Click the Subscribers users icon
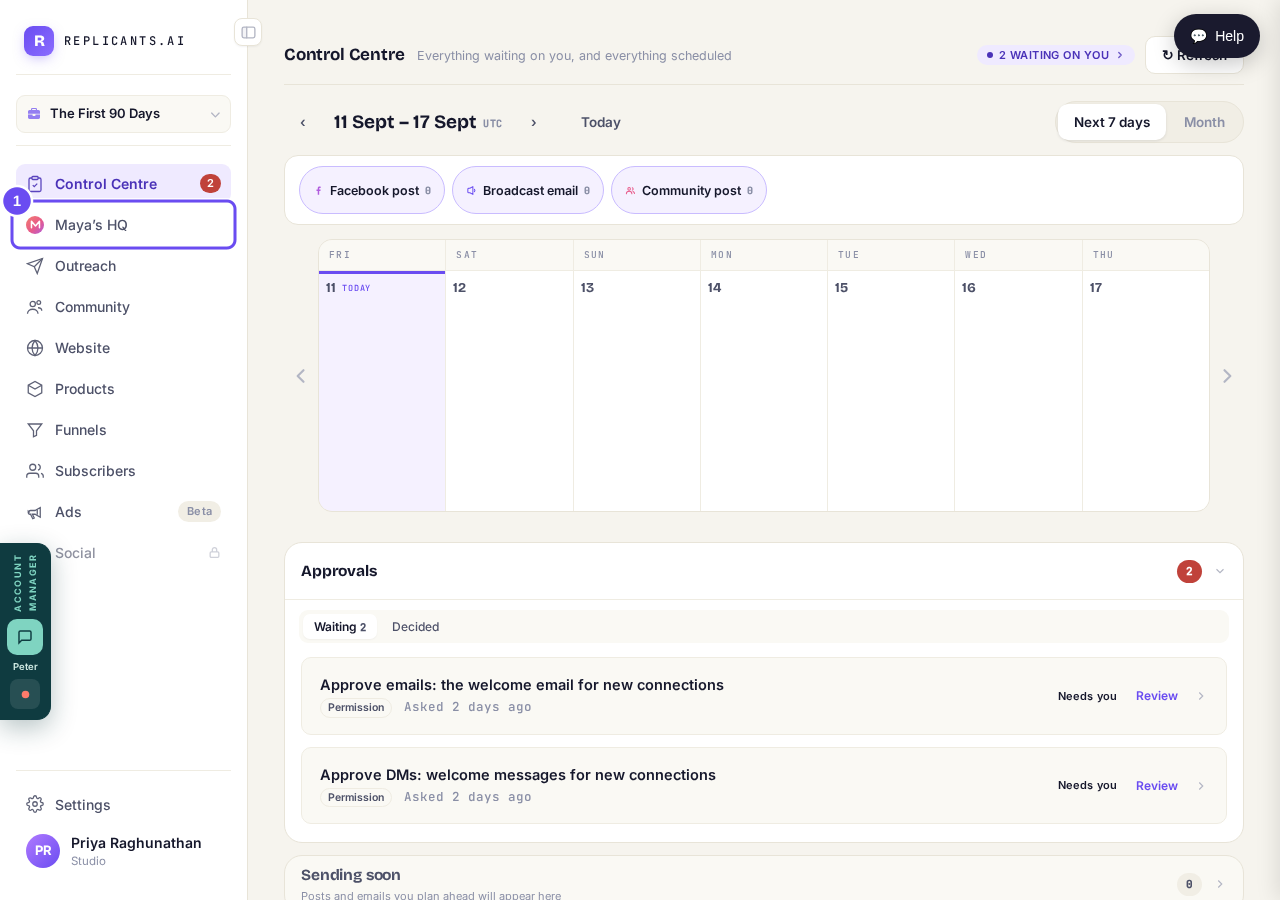 coord(35,471)
